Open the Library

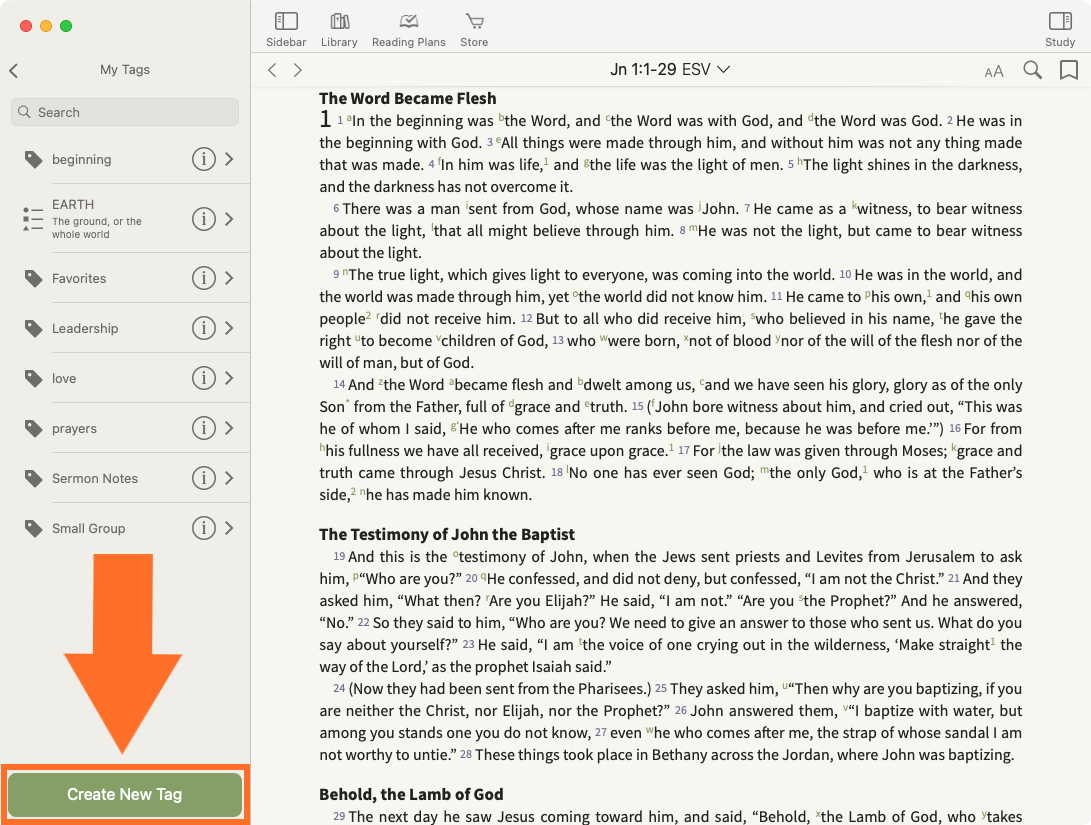point(340,22)
